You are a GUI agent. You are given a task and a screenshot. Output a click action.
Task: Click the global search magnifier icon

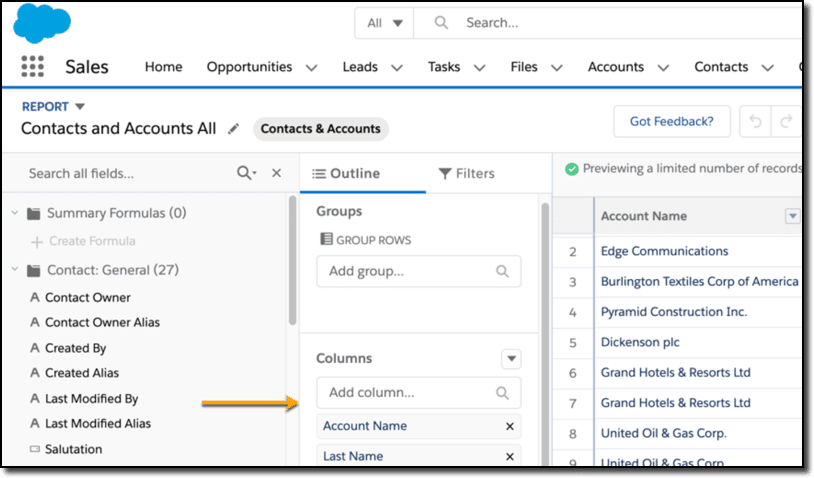441,22
